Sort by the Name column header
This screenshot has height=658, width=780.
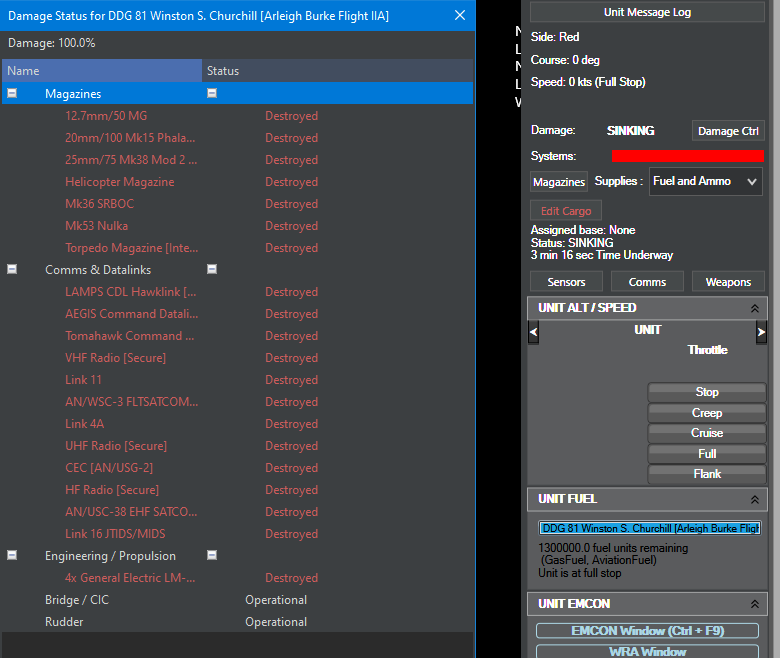[102, 71]
